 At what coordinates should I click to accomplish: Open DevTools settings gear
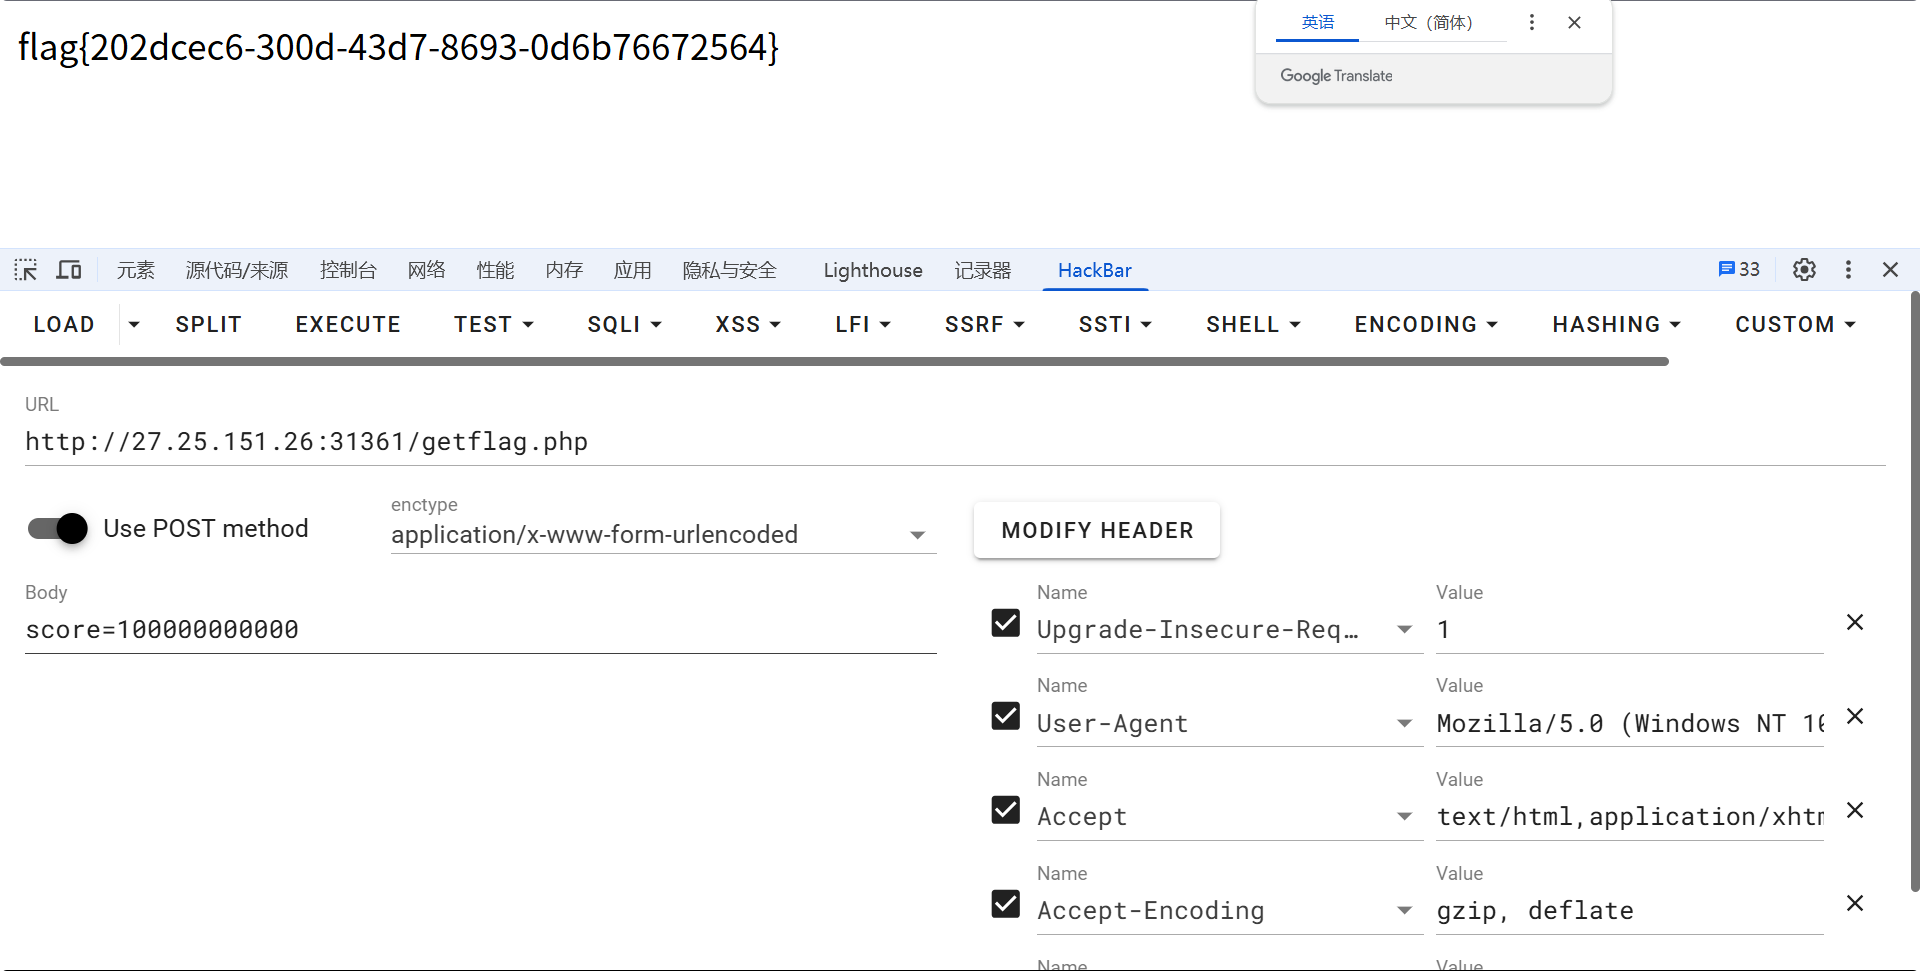pos(1804,270)
